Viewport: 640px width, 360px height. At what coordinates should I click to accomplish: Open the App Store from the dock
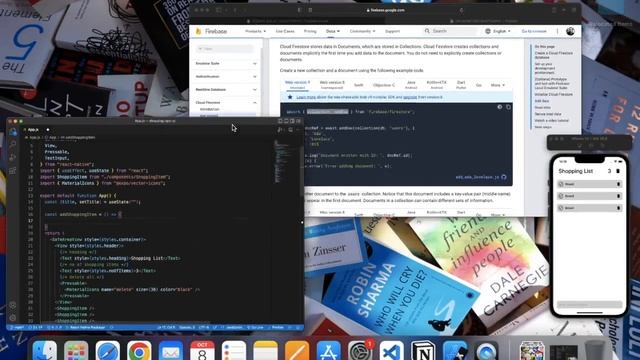pyautogui.click(x=328, y=351)
